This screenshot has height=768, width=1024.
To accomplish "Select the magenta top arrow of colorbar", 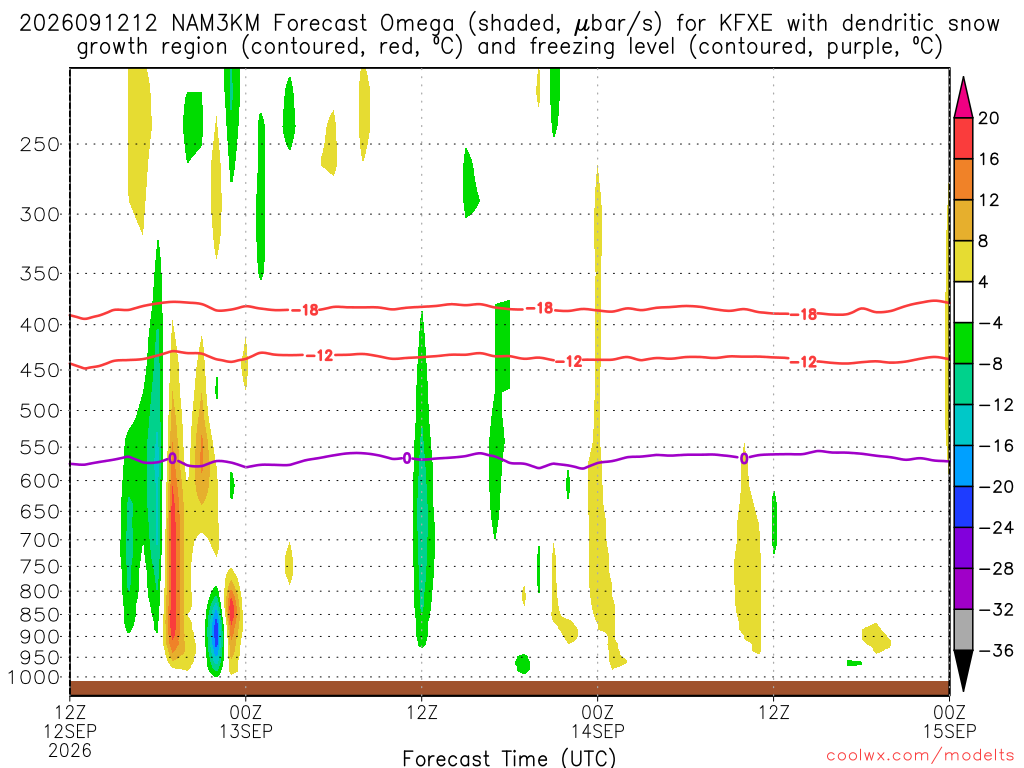I will [963, 97].
